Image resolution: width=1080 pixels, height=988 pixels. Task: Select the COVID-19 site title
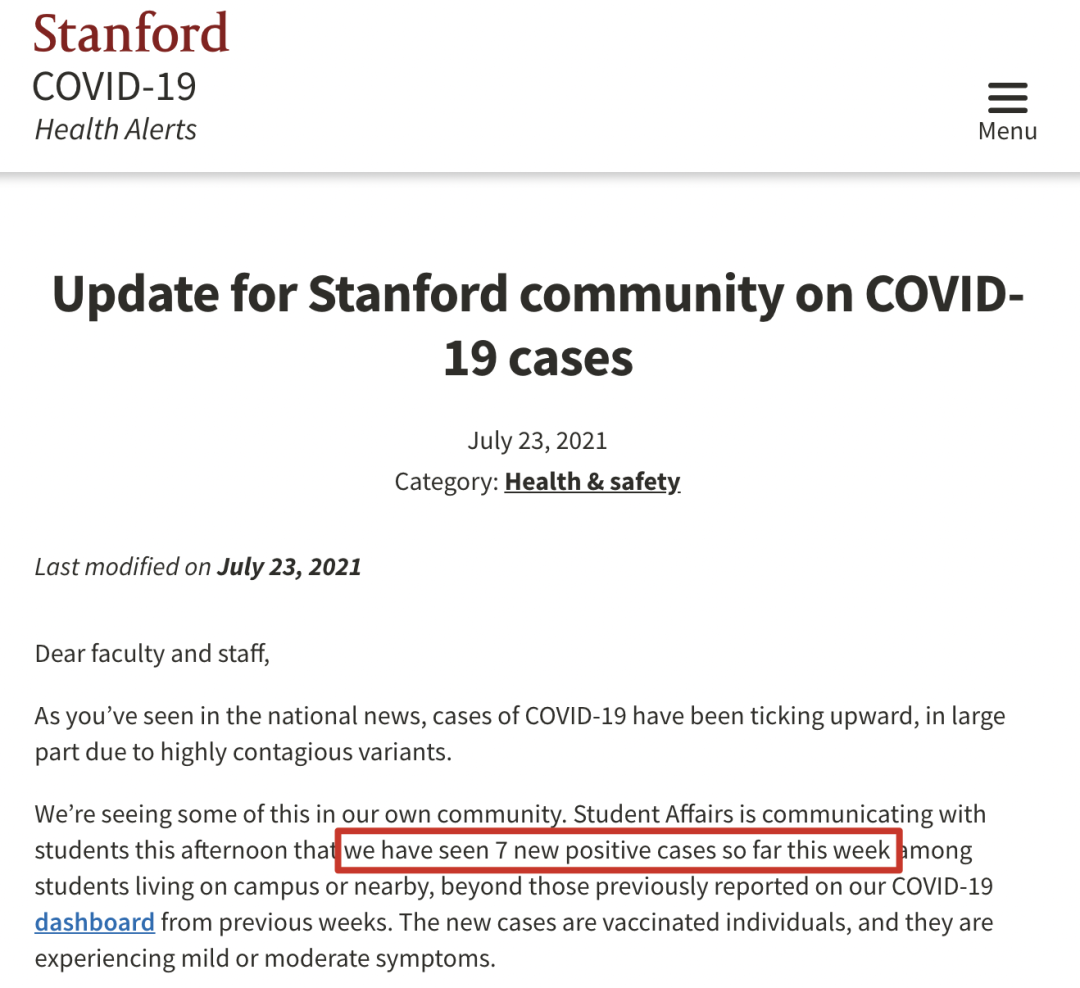pos(114,87)
